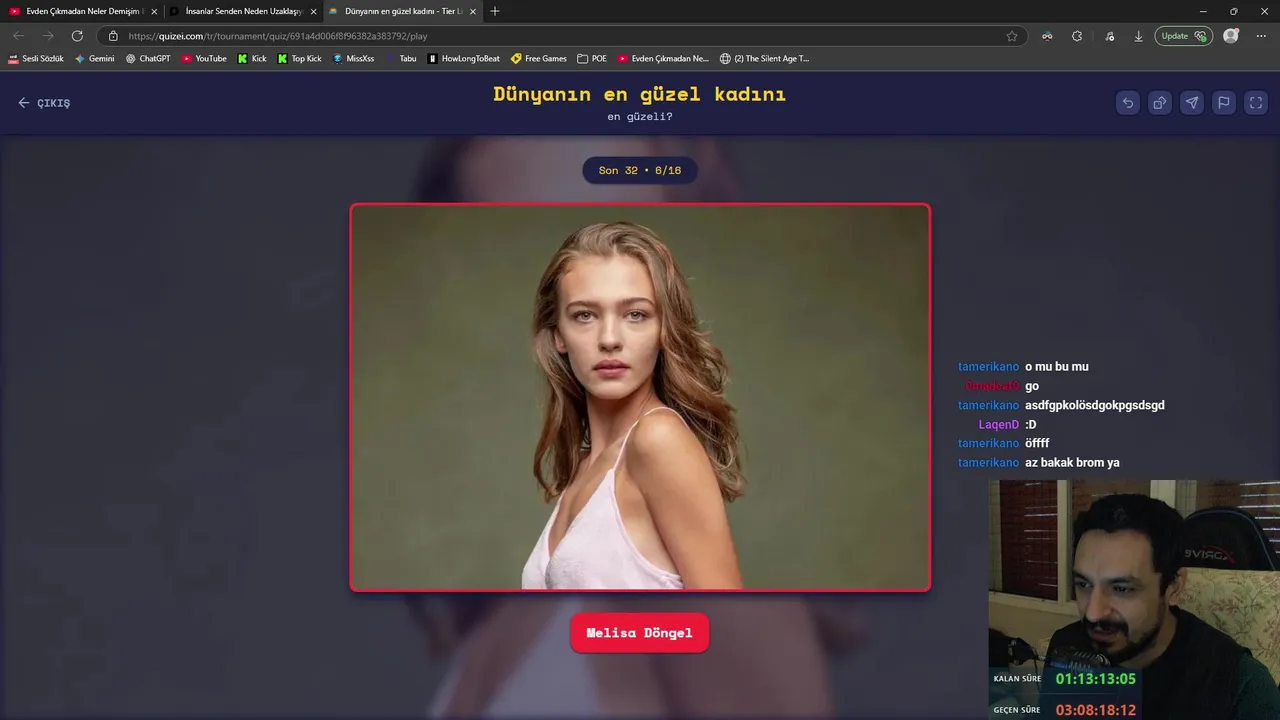Open the Kick bookmark
Image resolution: width=1280 pixels, height=720 pixels.
point(252,59)
